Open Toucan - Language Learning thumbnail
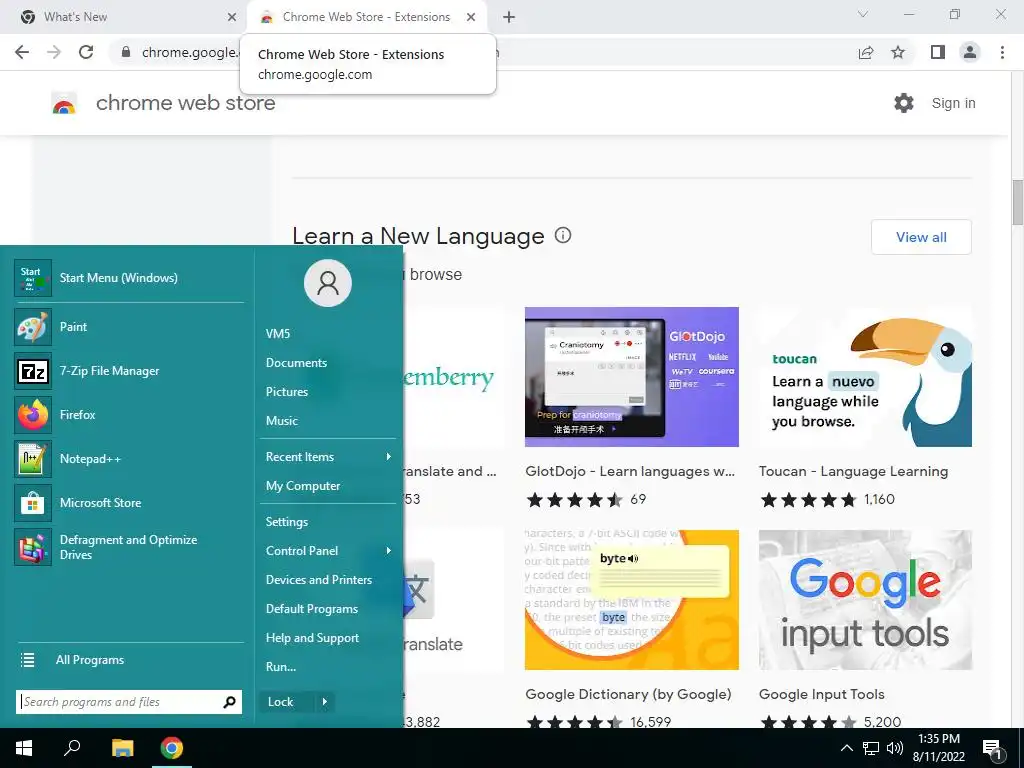Screen dimensions: 1024x768 pos(865,377)
